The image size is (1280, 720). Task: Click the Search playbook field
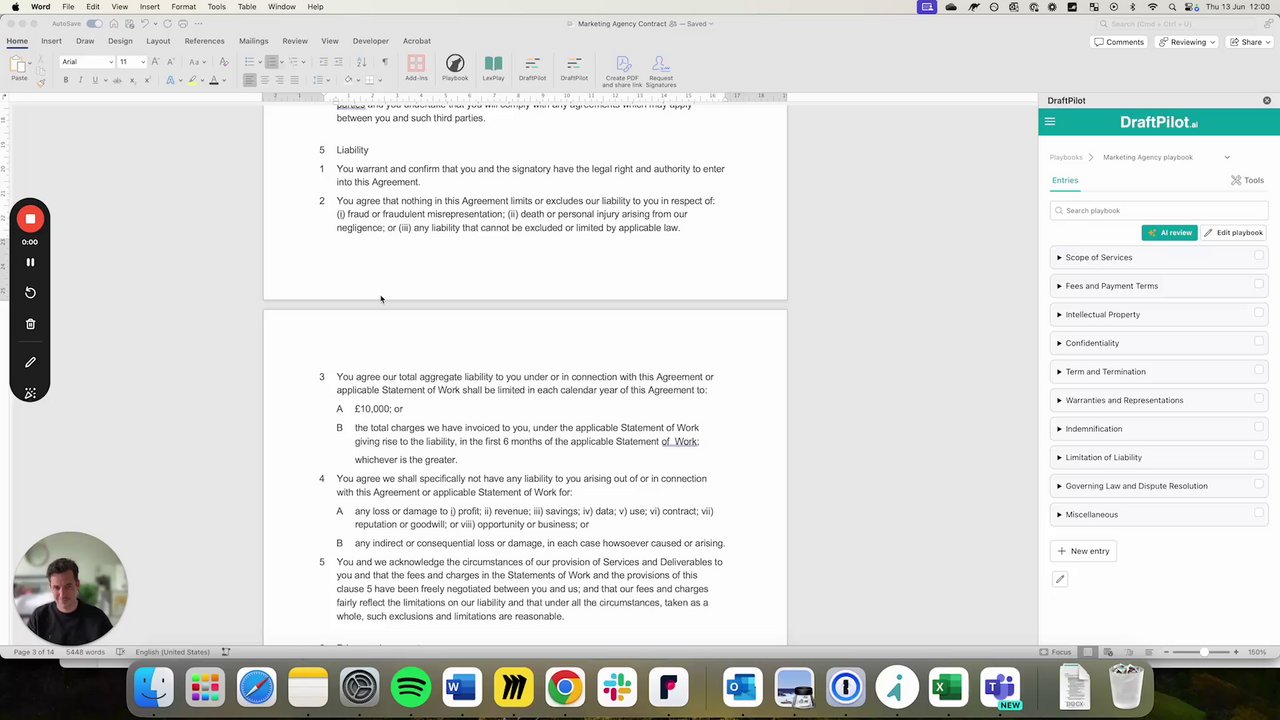click(1159, 211)
